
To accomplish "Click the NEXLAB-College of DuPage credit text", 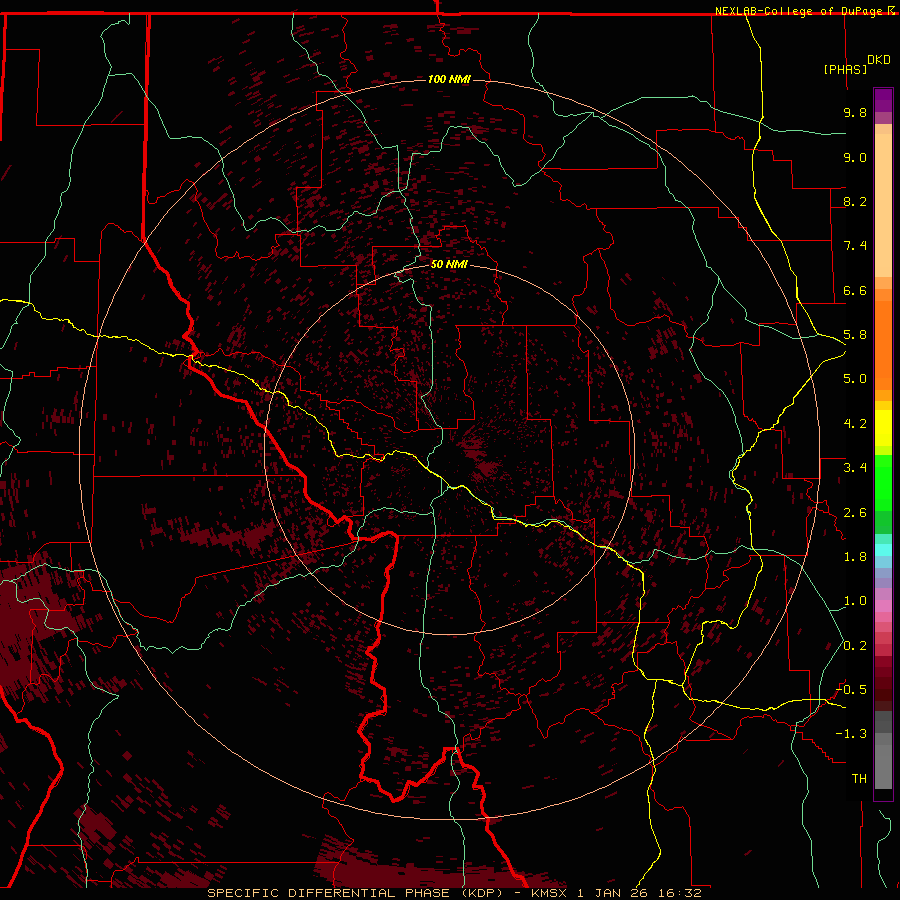I will pyautogui.click(x=800, y=11).
